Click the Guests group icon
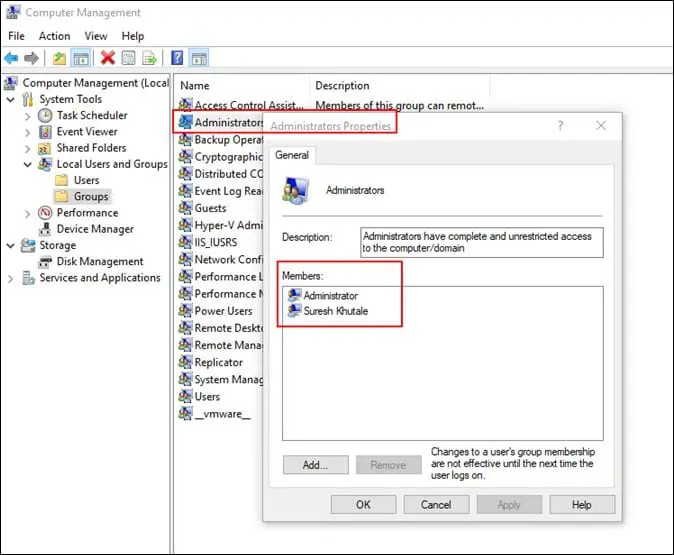 click(x=185, y=208)
